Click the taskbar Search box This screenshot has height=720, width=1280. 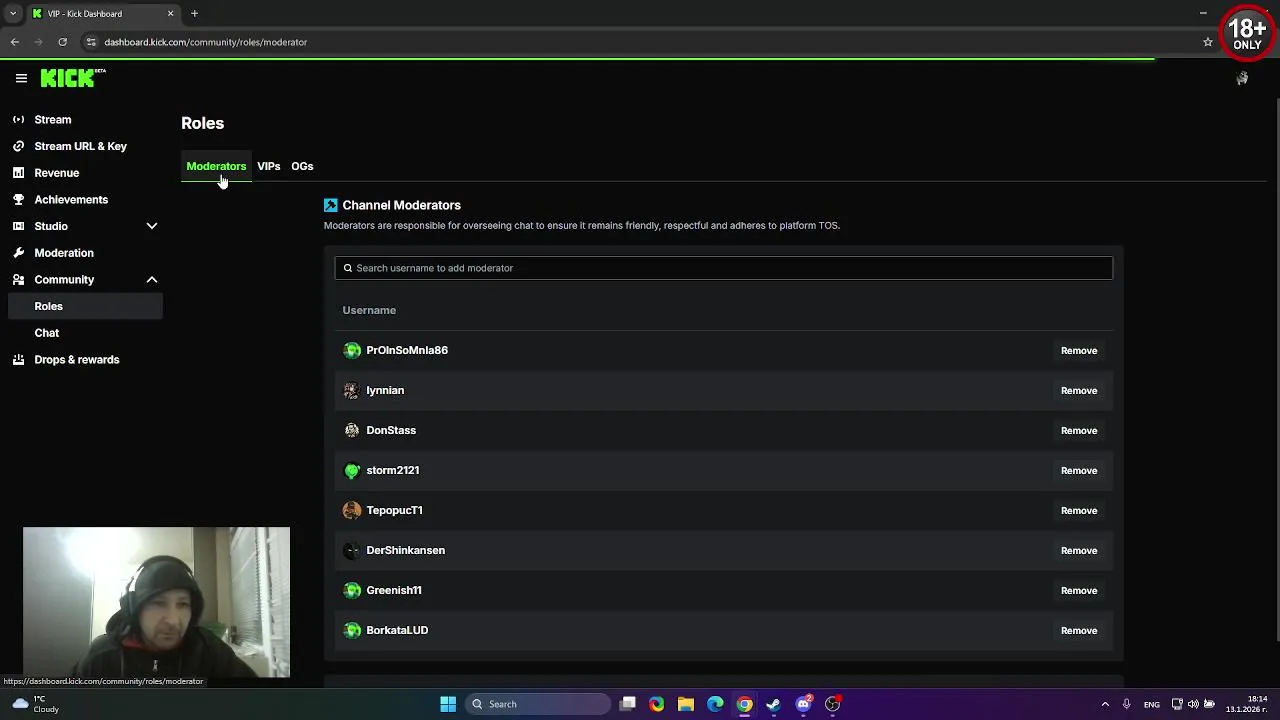538,704
